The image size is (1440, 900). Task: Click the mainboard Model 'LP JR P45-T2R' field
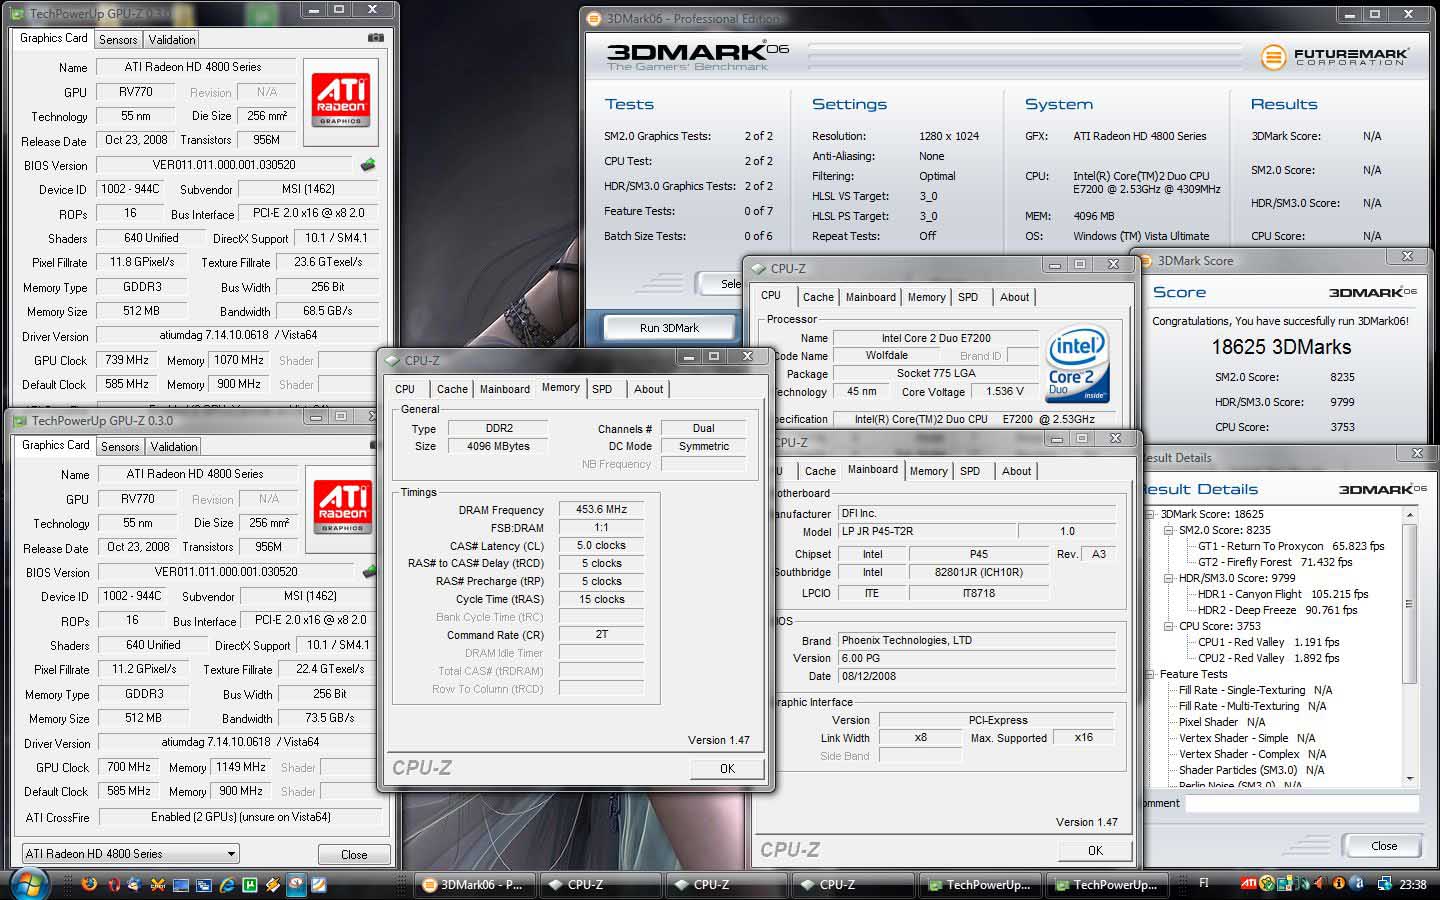926,532
